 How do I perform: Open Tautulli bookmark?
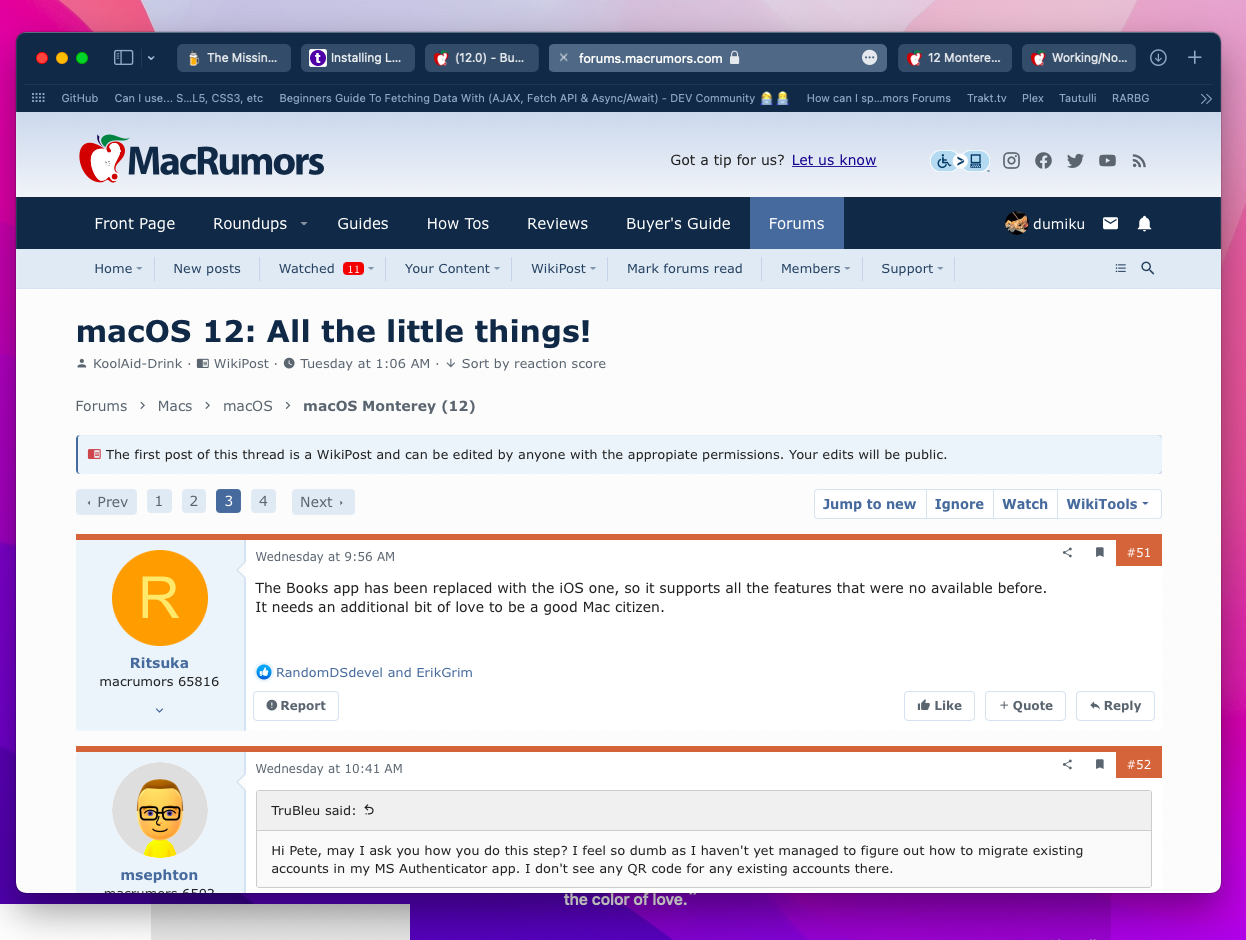[1078, 98]
